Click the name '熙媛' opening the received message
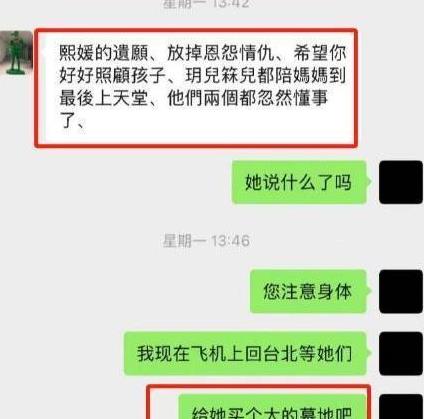Image resolution: width=424 pixels, height=419 pixels. tap(77, 53)
